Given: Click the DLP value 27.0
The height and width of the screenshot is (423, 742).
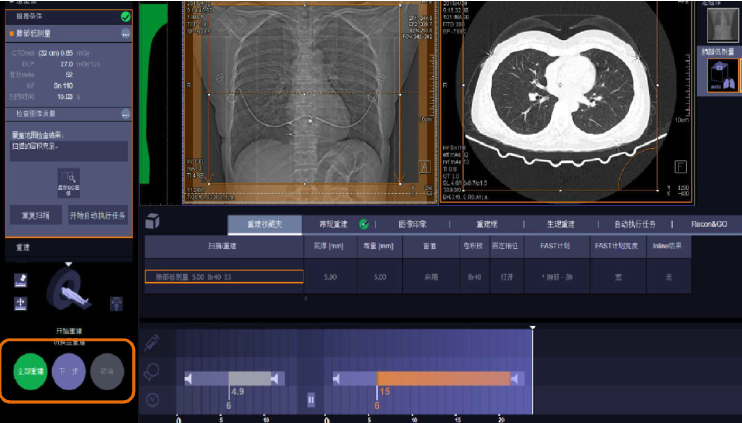Looking at the screenshot, I should (66, 64).
